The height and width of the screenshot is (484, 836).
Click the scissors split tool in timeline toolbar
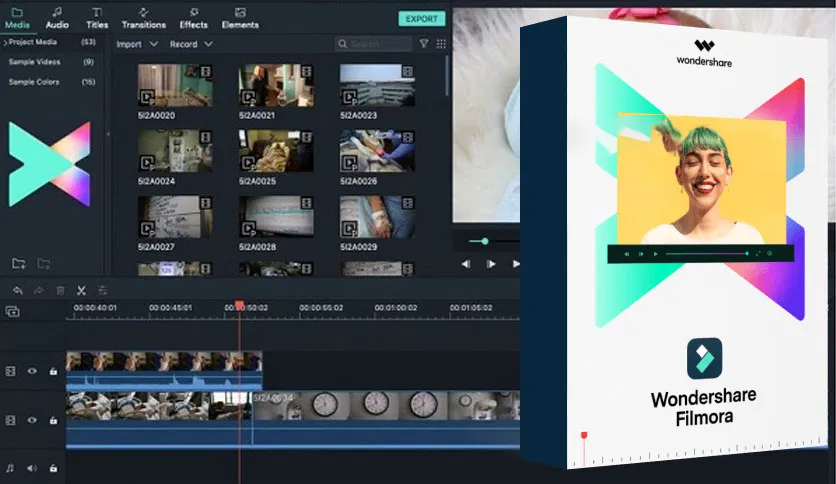(82, 290)
